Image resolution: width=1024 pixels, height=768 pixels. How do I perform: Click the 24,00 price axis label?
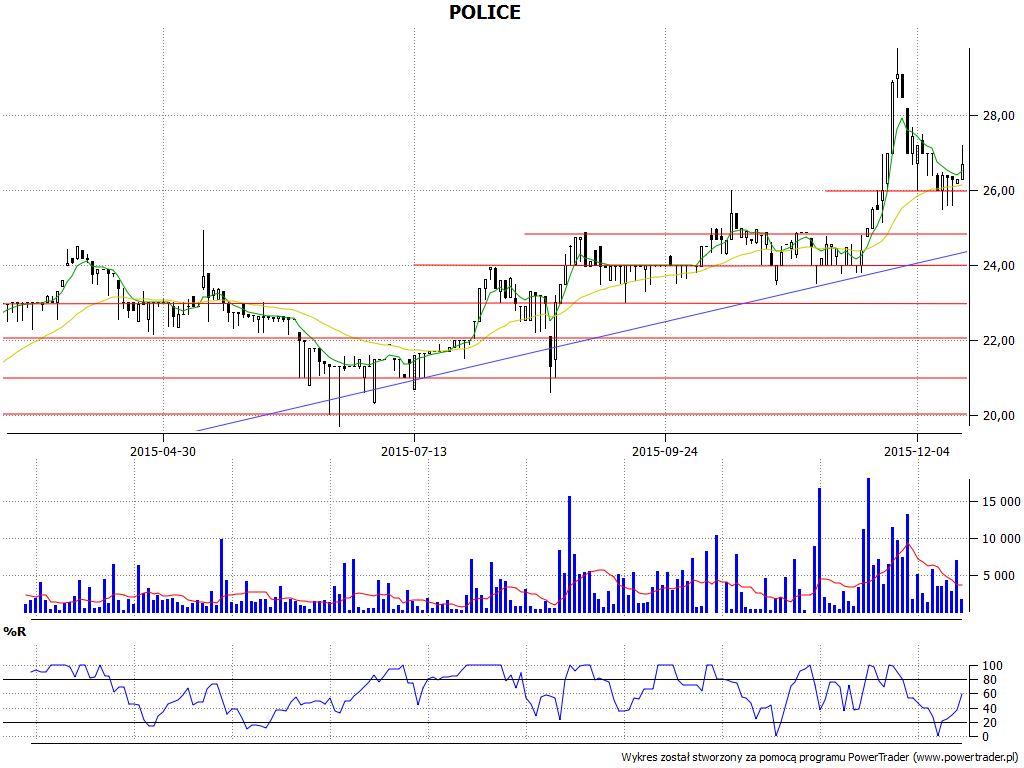coord(999,266)
